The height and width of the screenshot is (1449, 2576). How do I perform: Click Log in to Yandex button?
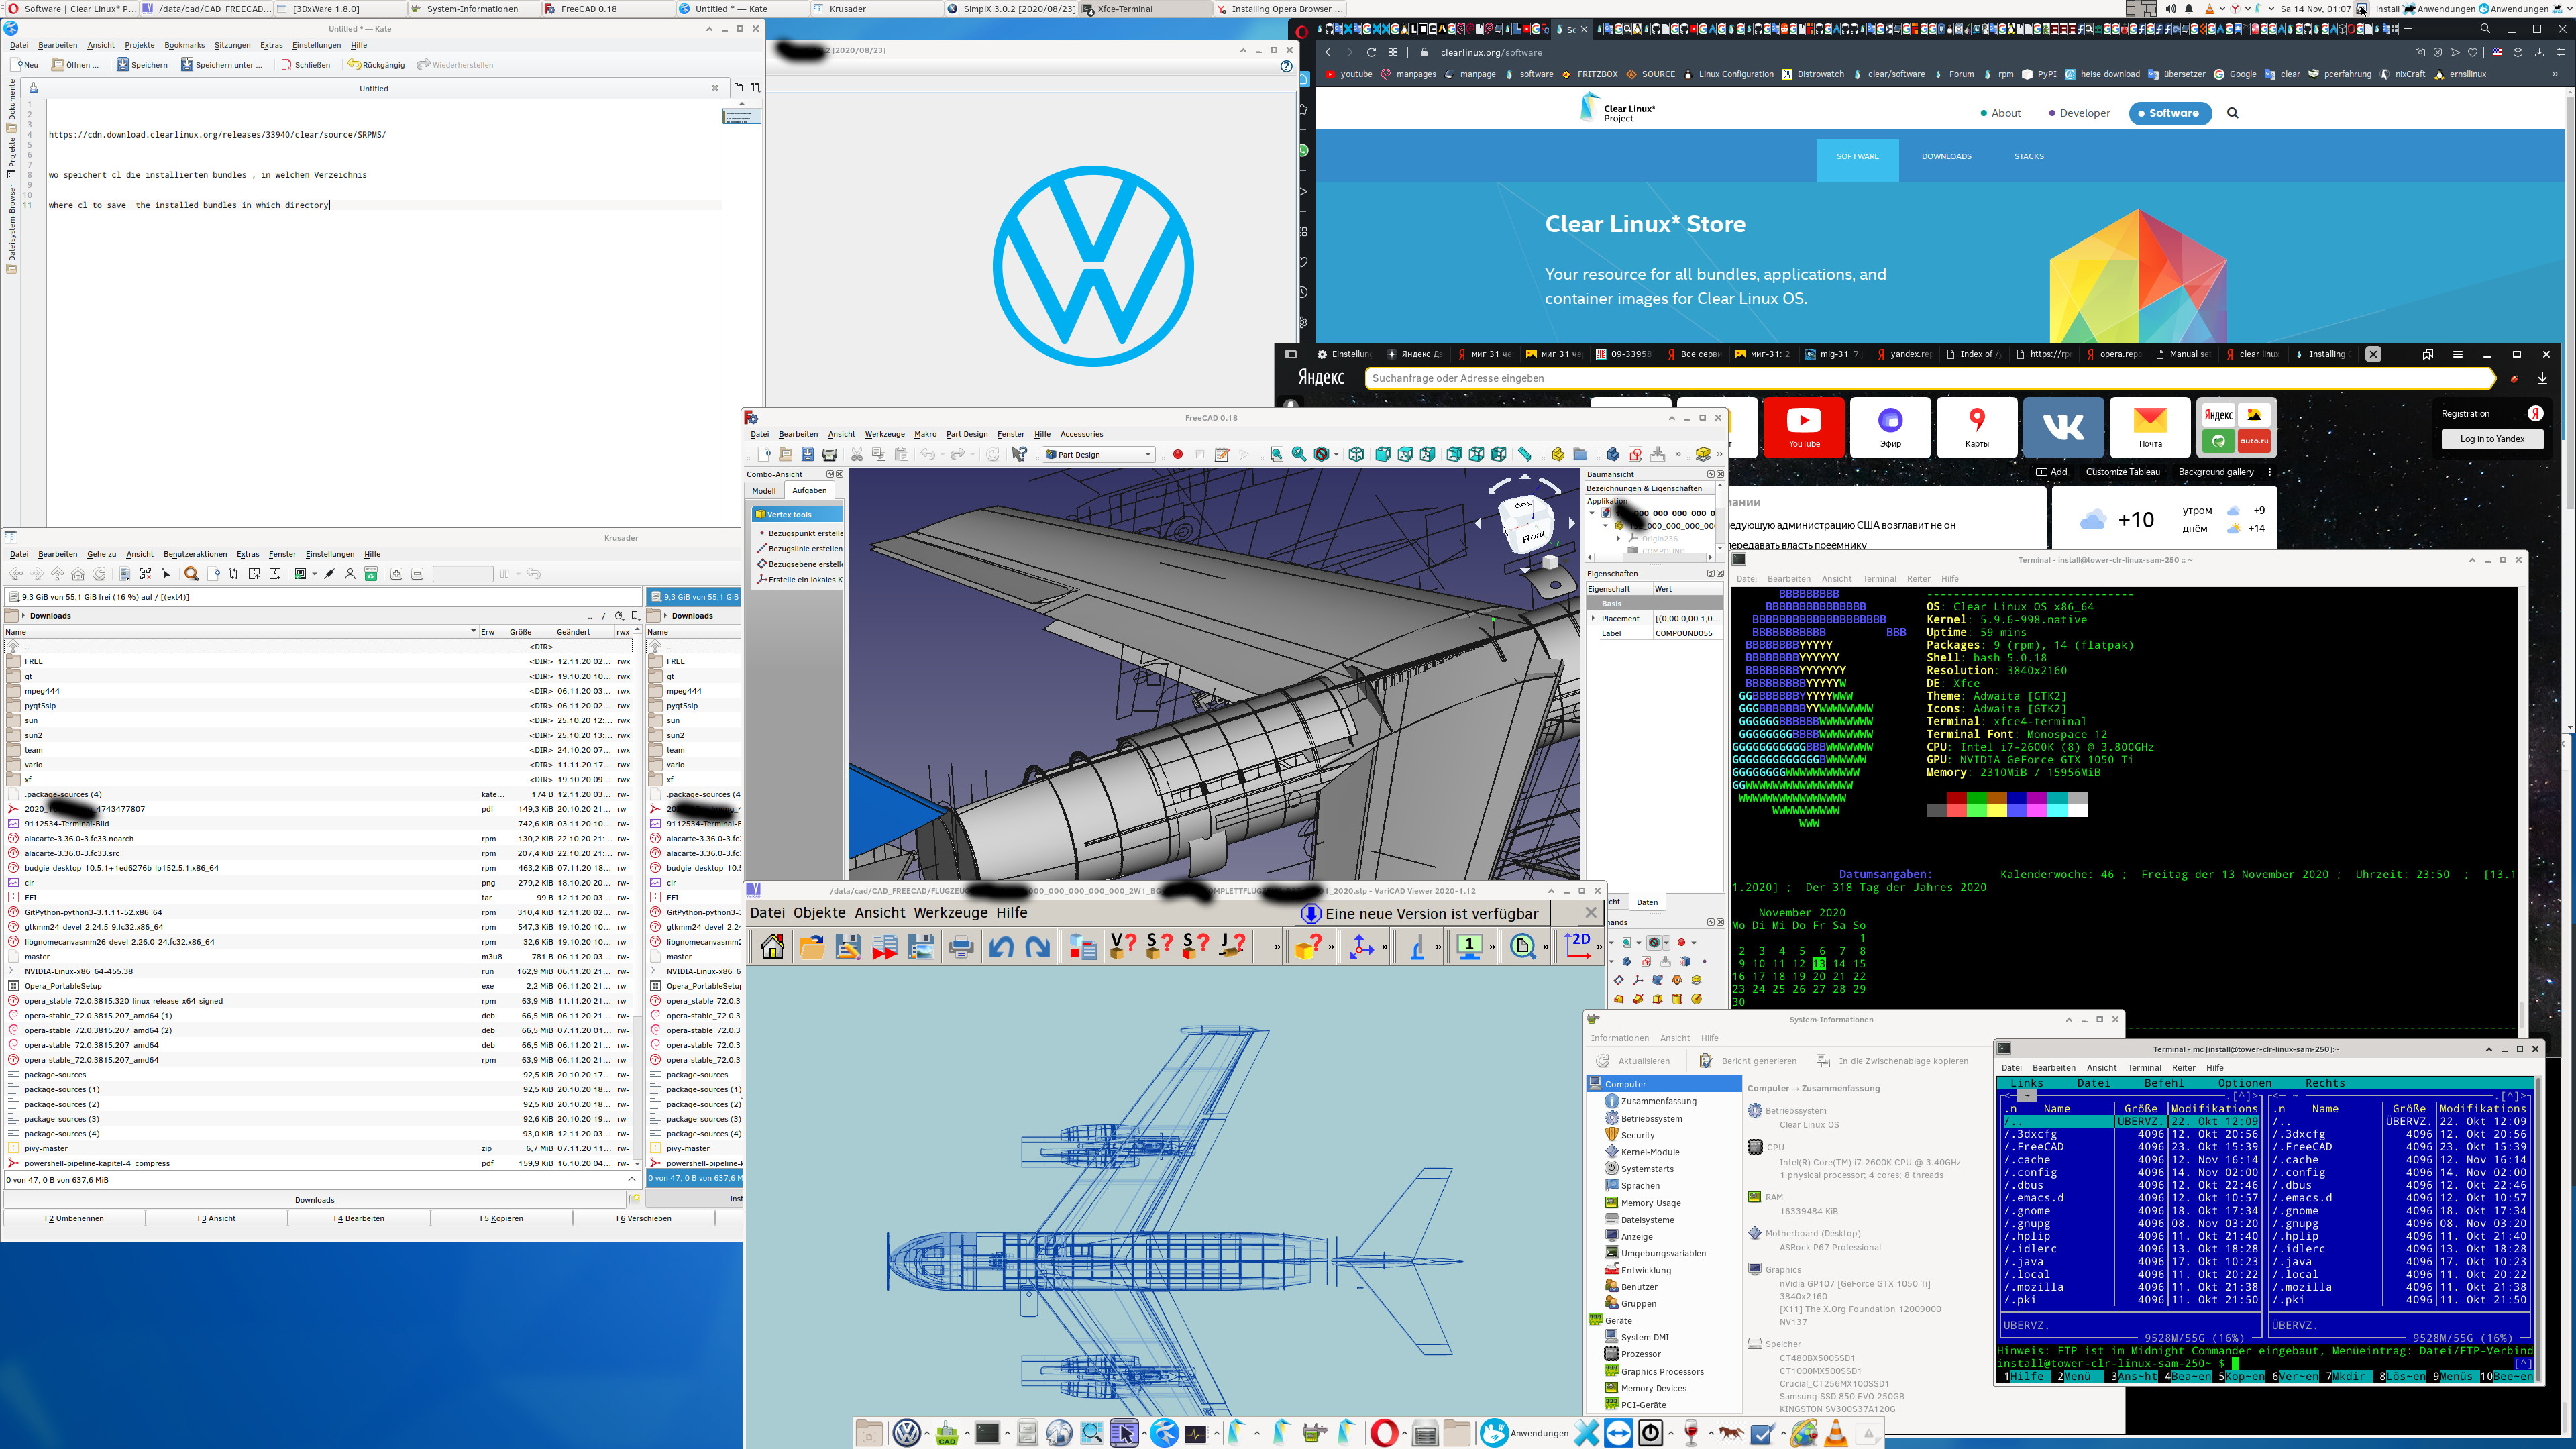point(2492,439)
